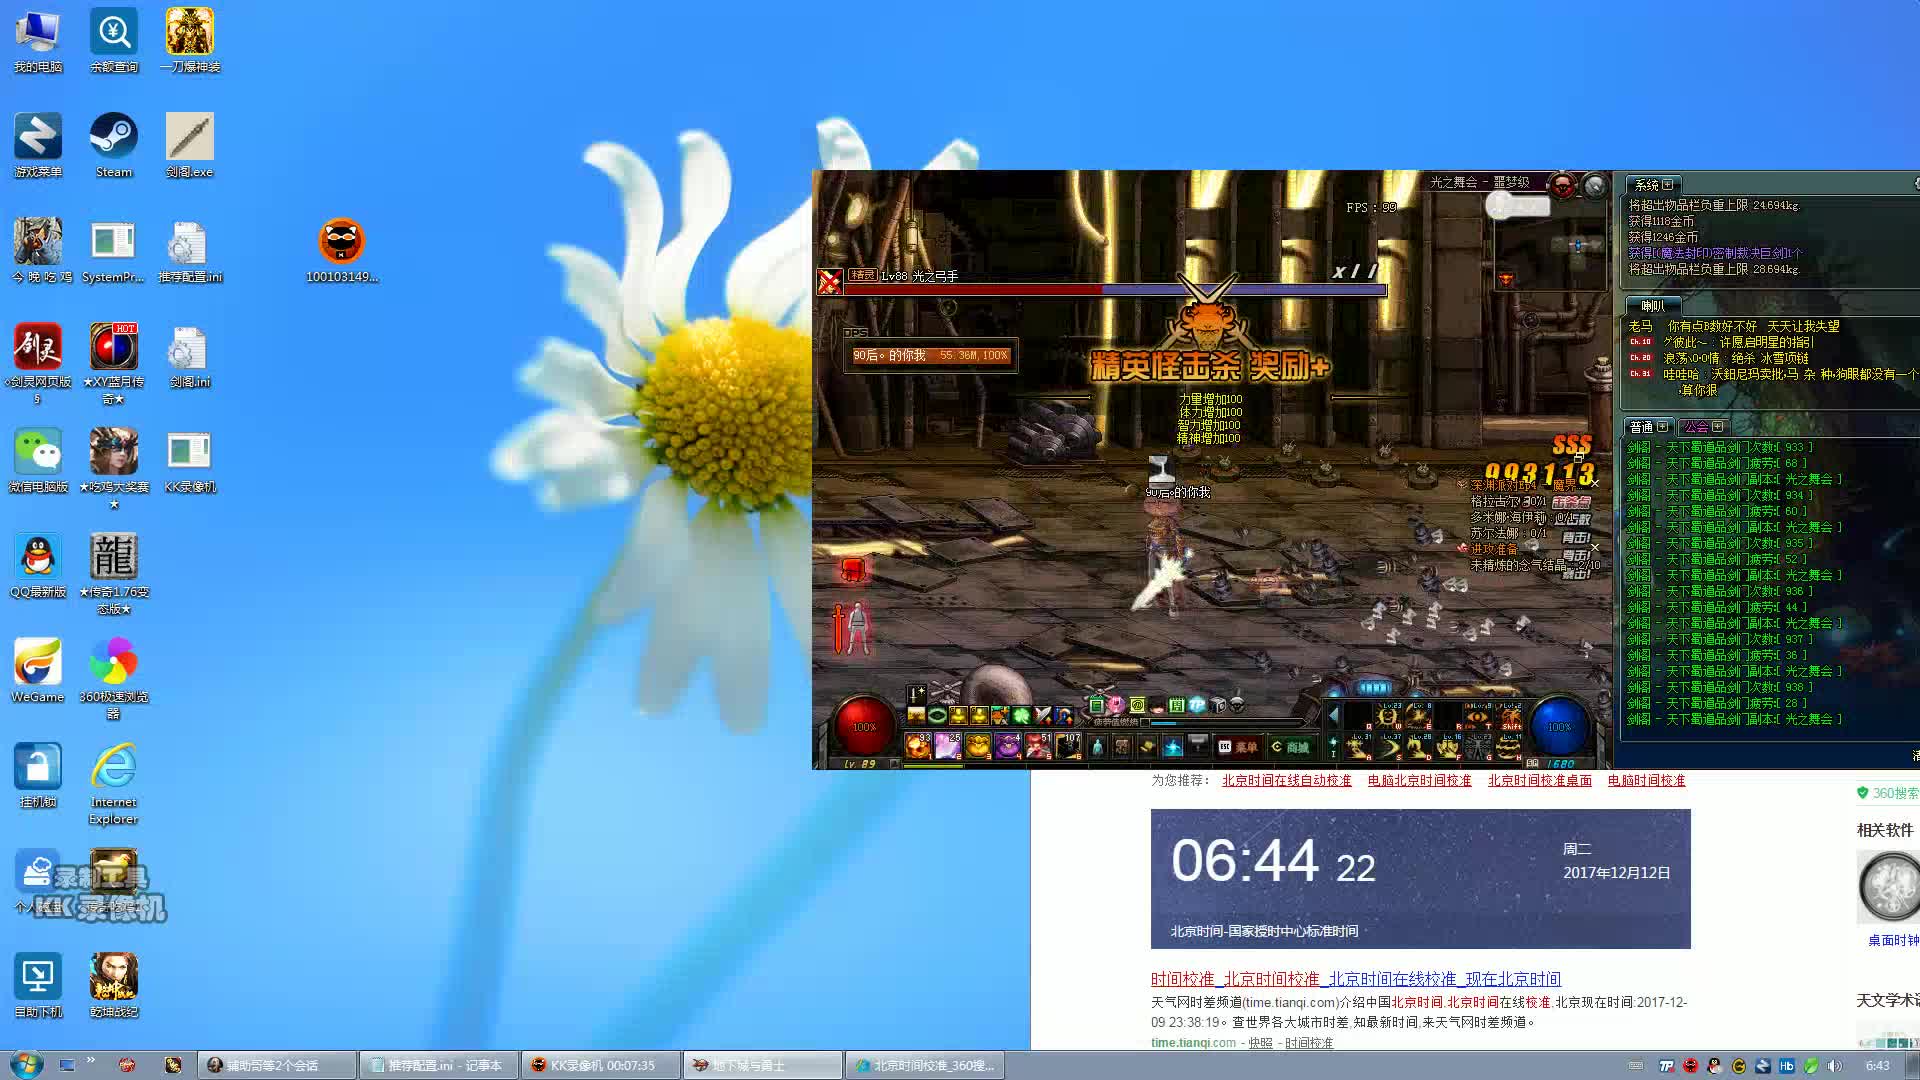Expand the 公会 chat tab plus box
This screenshot has height=1080, width=1920.
[x=1718, y=426]
